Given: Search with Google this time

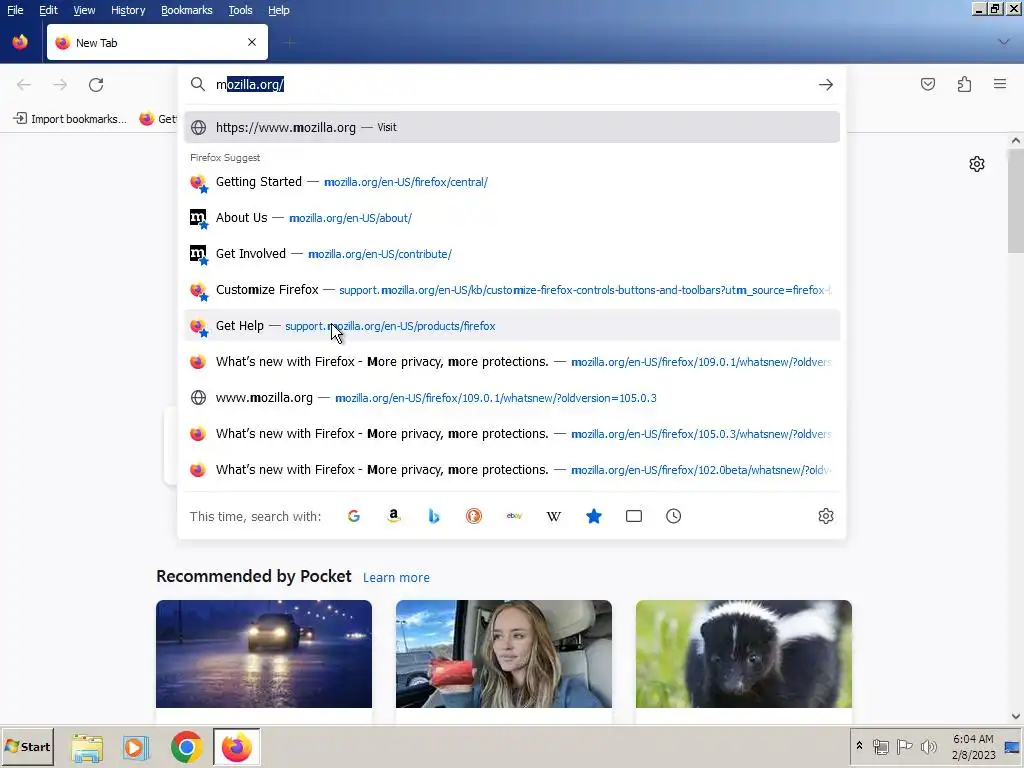Looking at the screenshot, I should 353,516.
